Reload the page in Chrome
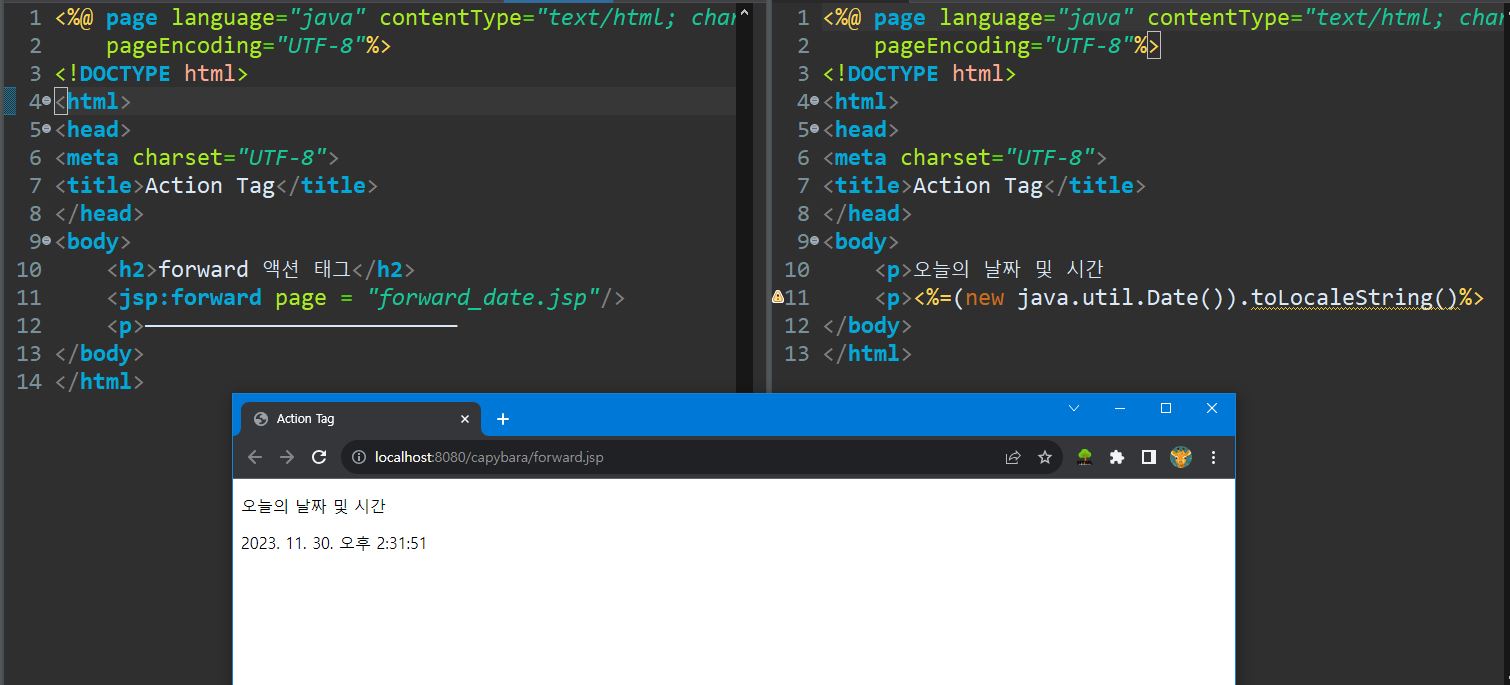 coord(319,457)
